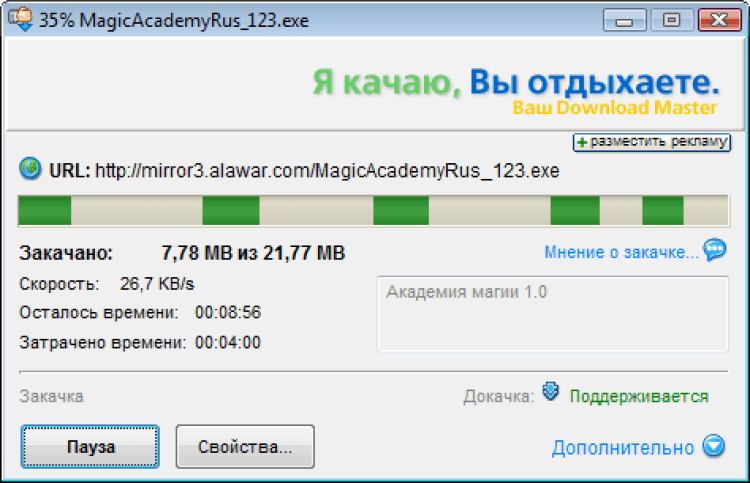This screenshot has height=483, width=750.
Task: Click the speech bubble comment icon
Action: coord(715,250)
